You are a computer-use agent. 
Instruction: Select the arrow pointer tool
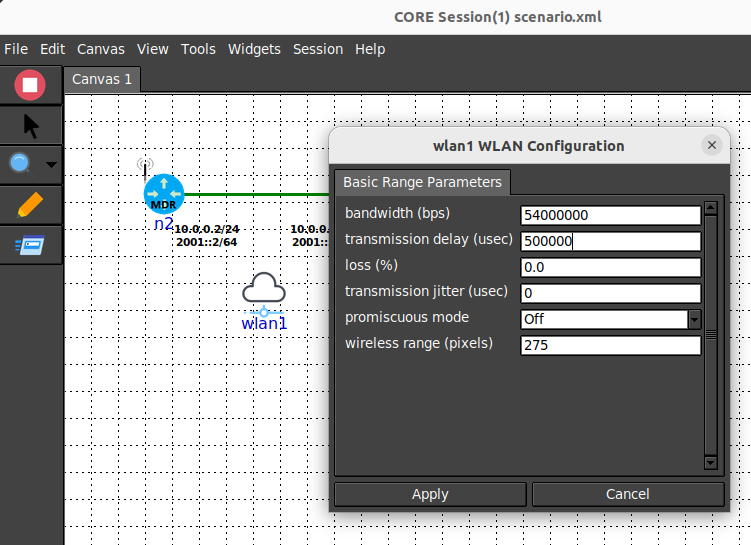pos(31,126)
